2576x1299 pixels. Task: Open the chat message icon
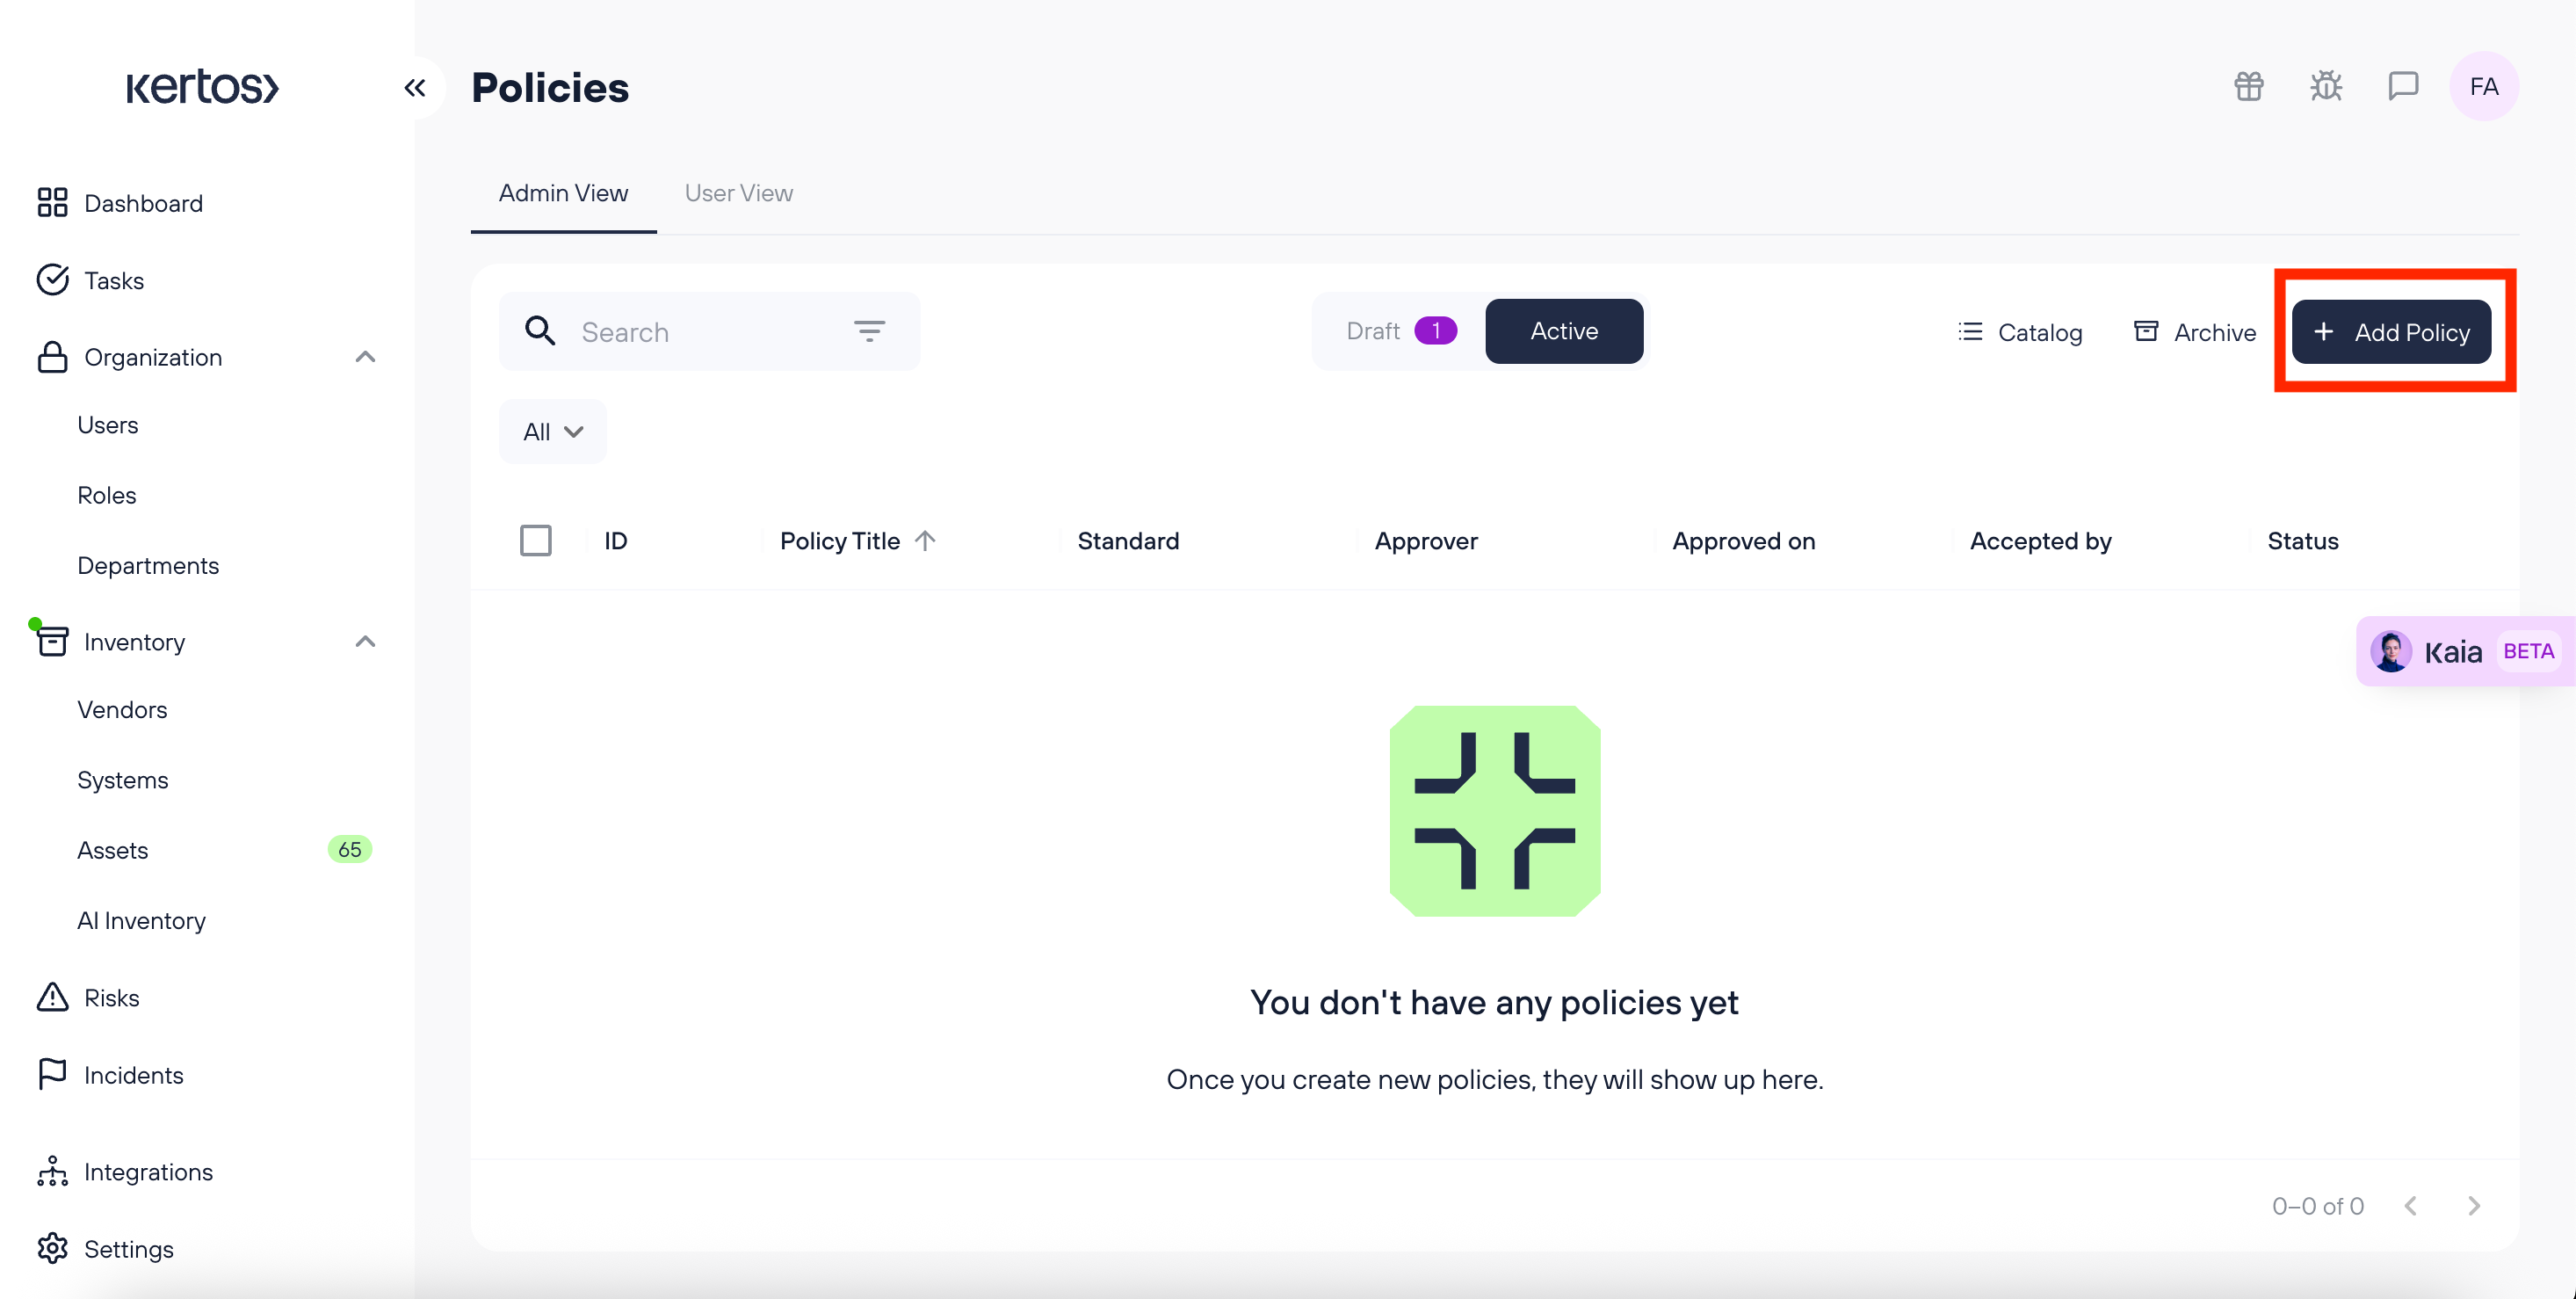[x=2403, y=87]
